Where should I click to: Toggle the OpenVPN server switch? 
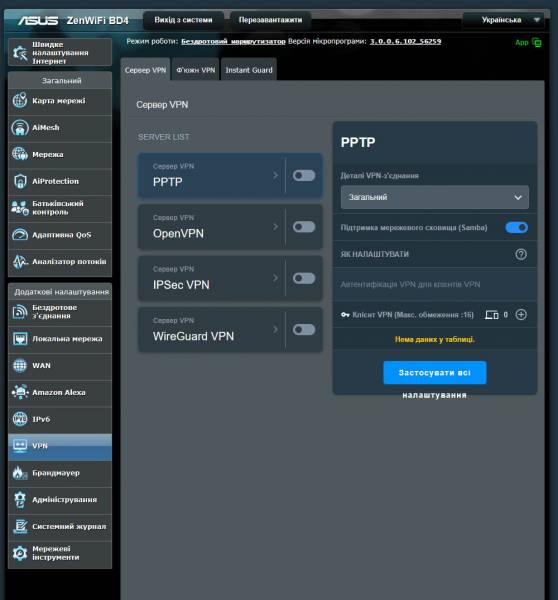pyautogui.click(x=304, y=227)
